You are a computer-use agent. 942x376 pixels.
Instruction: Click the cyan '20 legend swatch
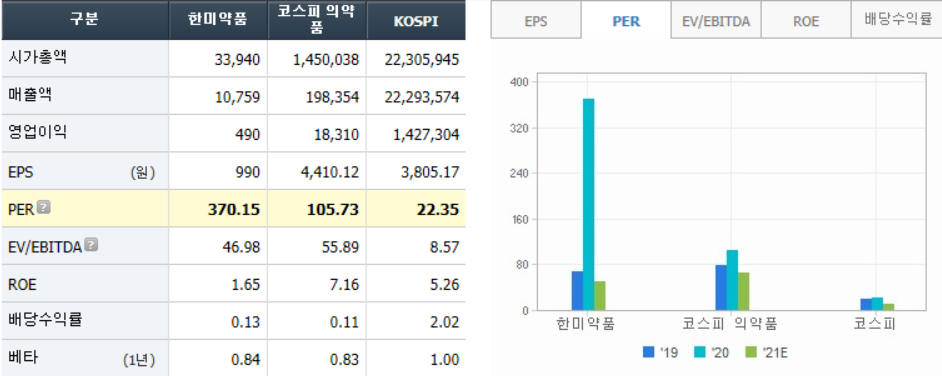coord(699,352)
